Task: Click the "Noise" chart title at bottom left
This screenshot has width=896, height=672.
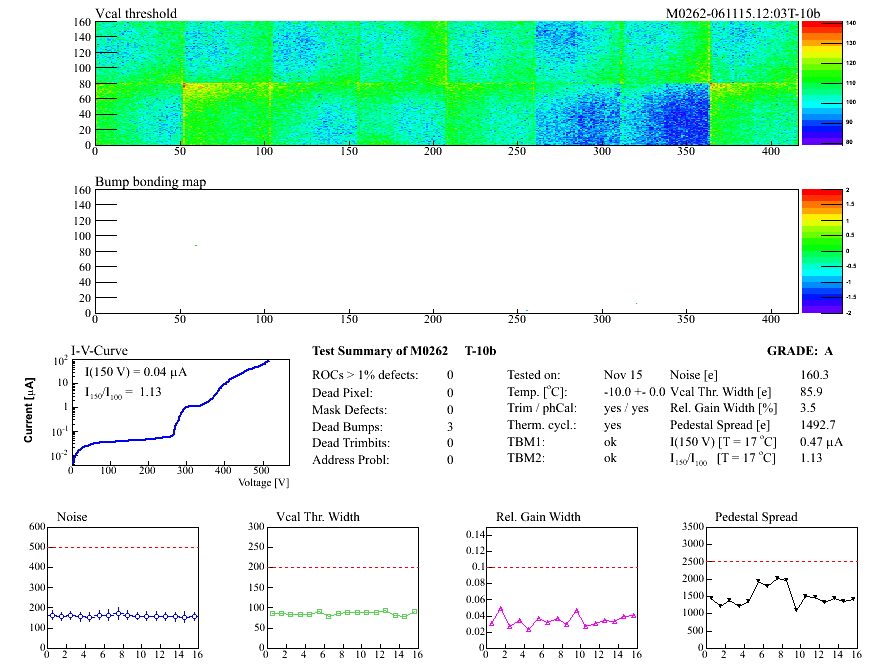Action: pyautogui.click(x=74, y=517)
